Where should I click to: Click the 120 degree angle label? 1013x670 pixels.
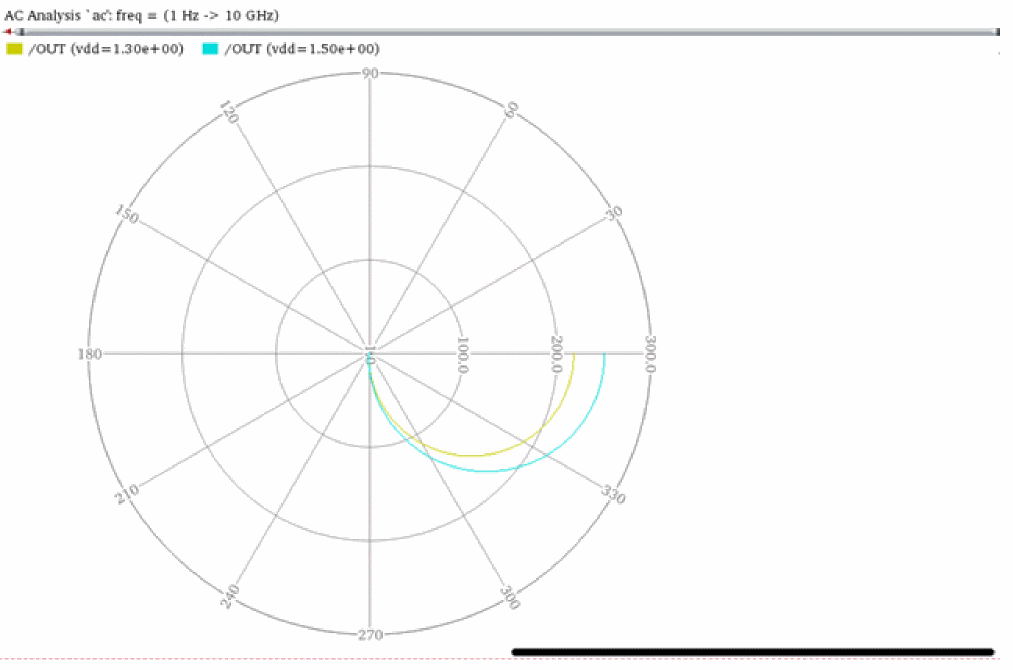coord(229,112)
